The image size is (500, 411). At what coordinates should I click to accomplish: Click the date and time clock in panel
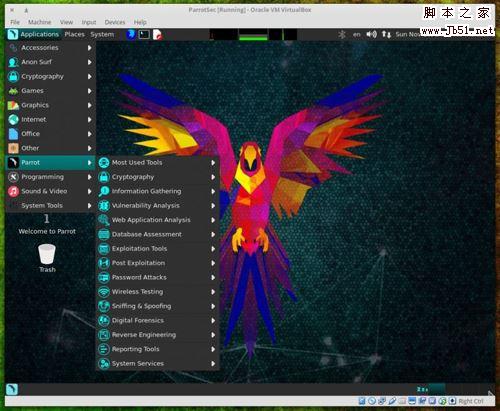(x=407, y=34)
